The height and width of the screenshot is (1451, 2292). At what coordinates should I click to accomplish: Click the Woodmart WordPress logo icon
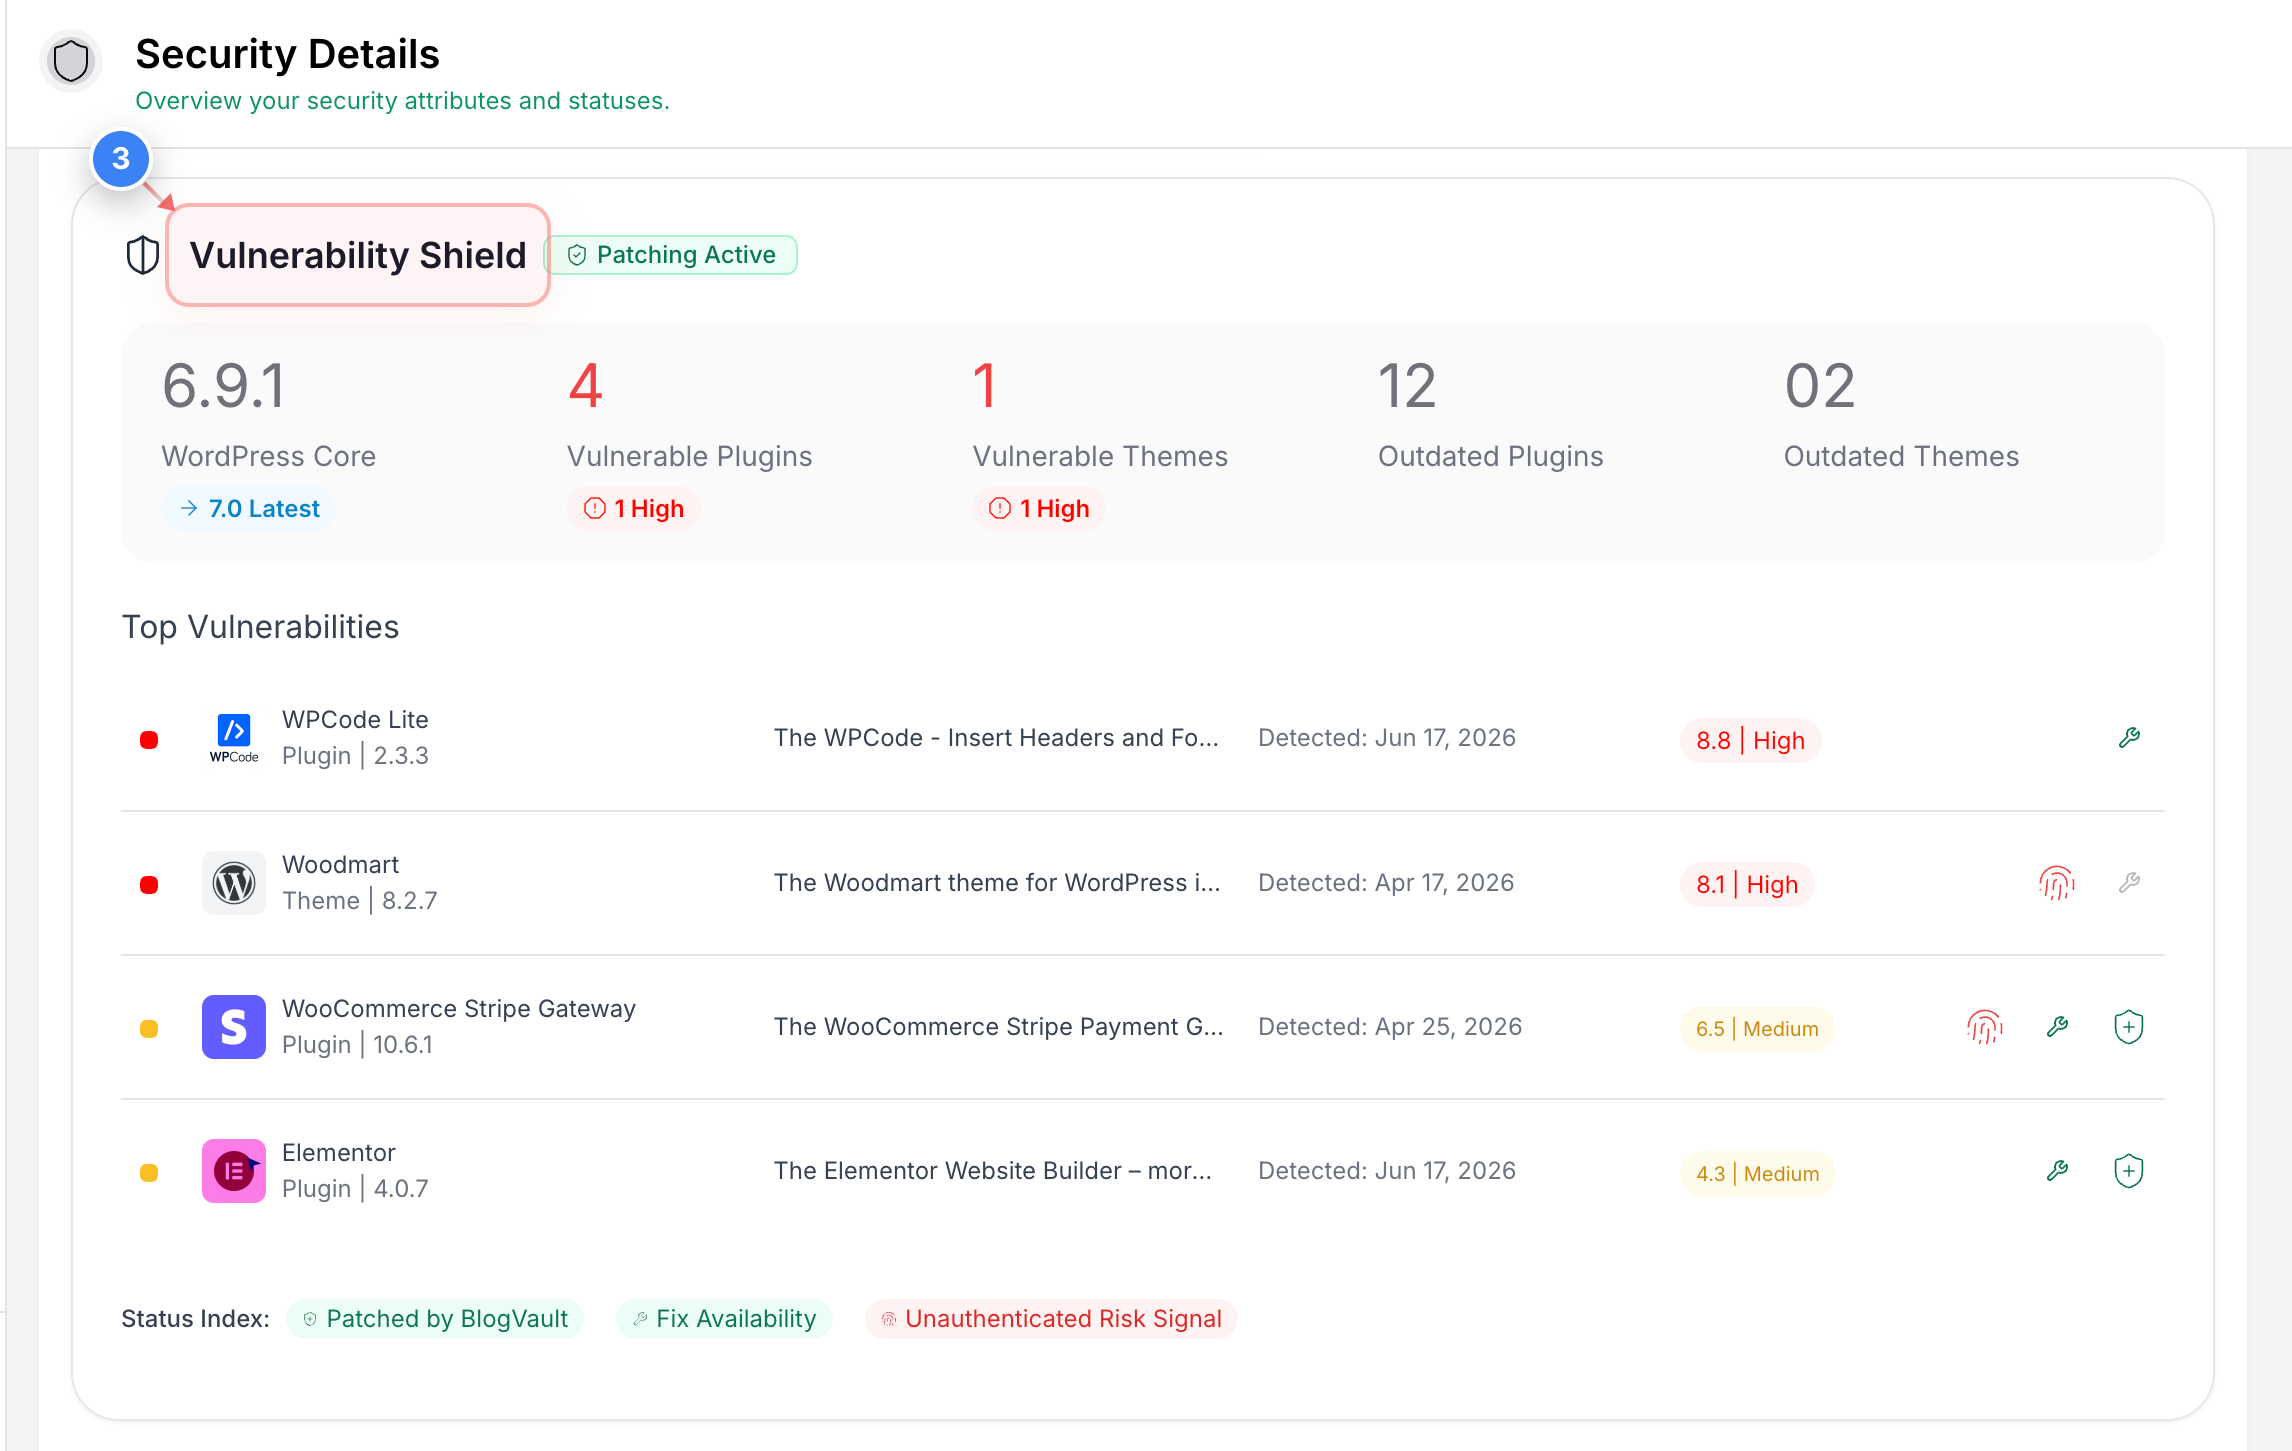[x=234, y=883]
